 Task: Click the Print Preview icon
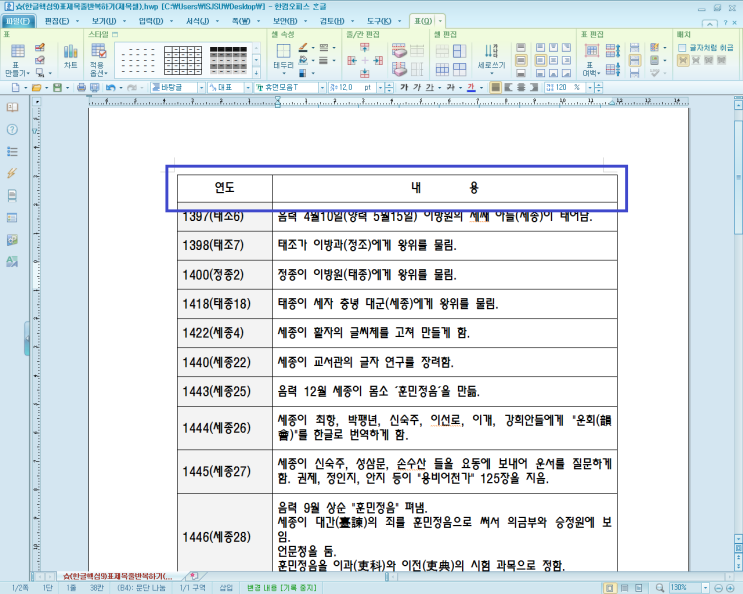click(x=95, y=88)
